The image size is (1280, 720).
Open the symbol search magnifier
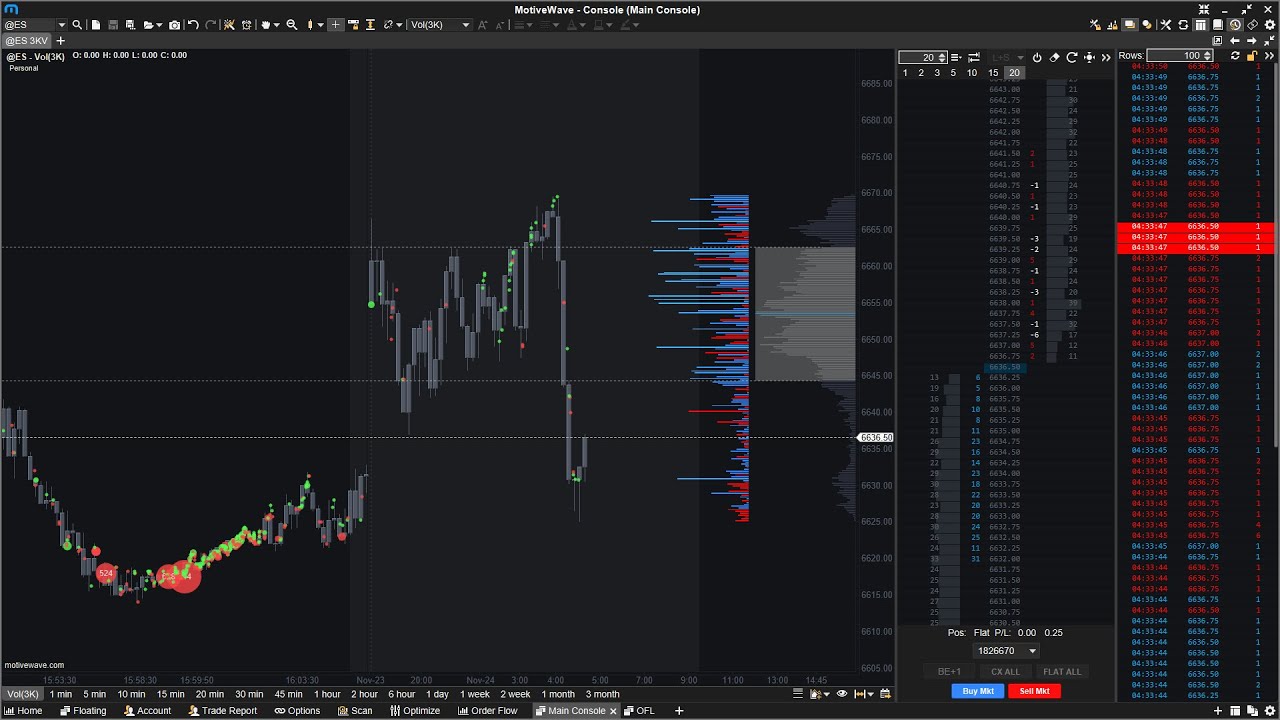pos(77,25)
